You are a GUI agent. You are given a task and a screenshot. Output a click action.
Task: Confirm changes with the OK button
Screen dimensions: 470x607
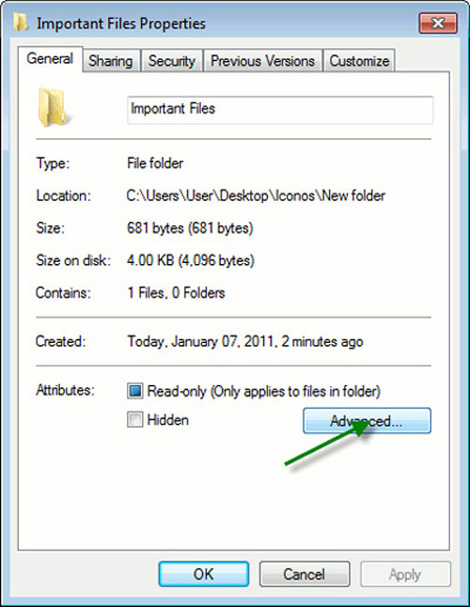pyautogui.click(x=204, y=574)
